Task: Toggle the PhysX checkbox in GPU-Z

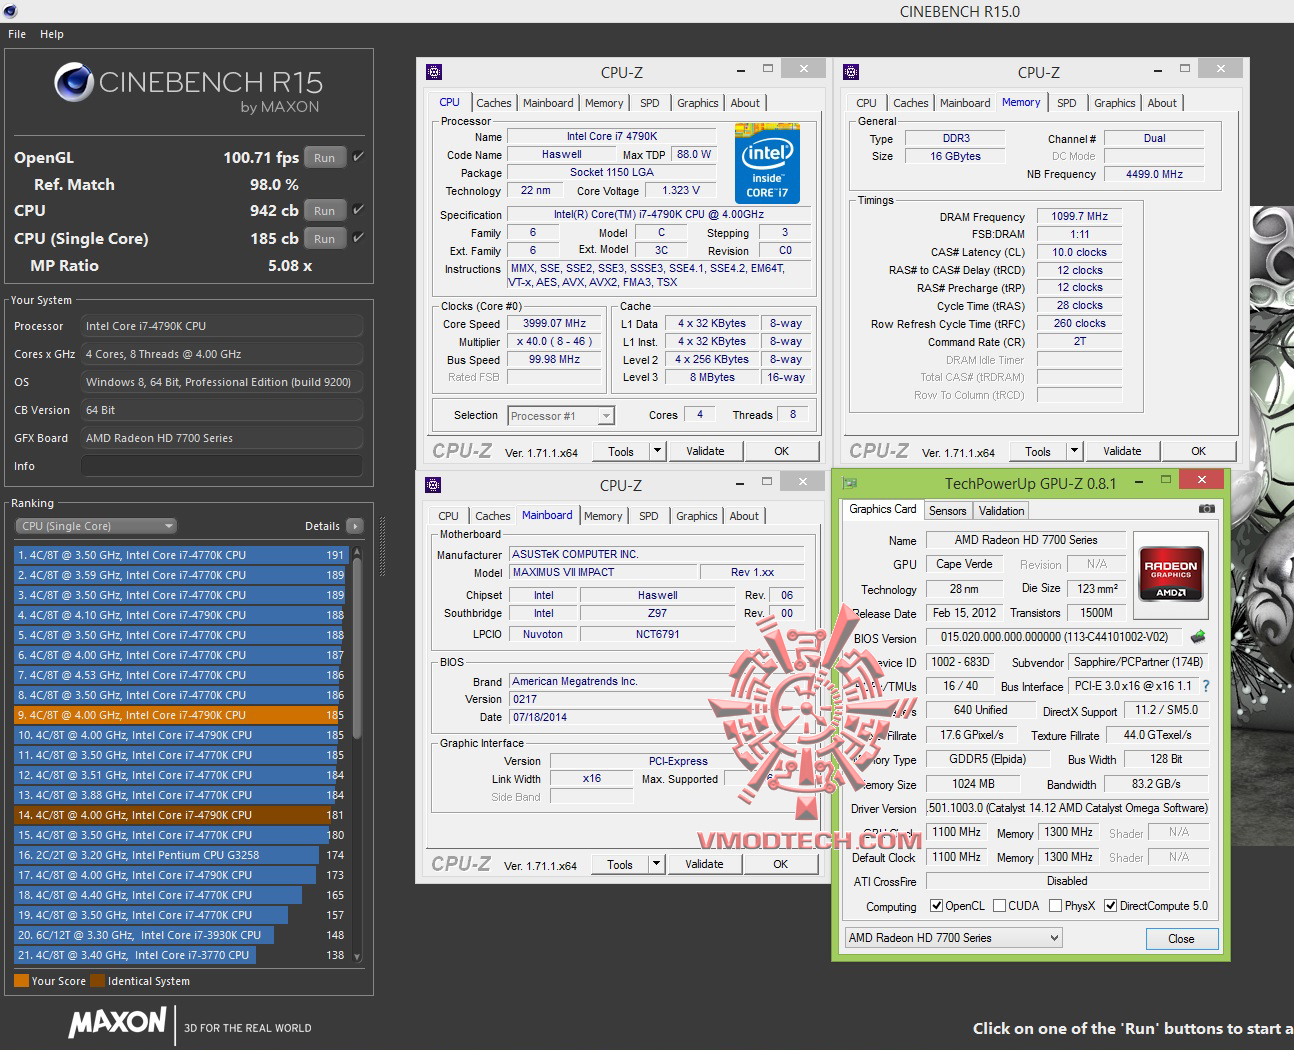Action: click(x=1055, y=906)
